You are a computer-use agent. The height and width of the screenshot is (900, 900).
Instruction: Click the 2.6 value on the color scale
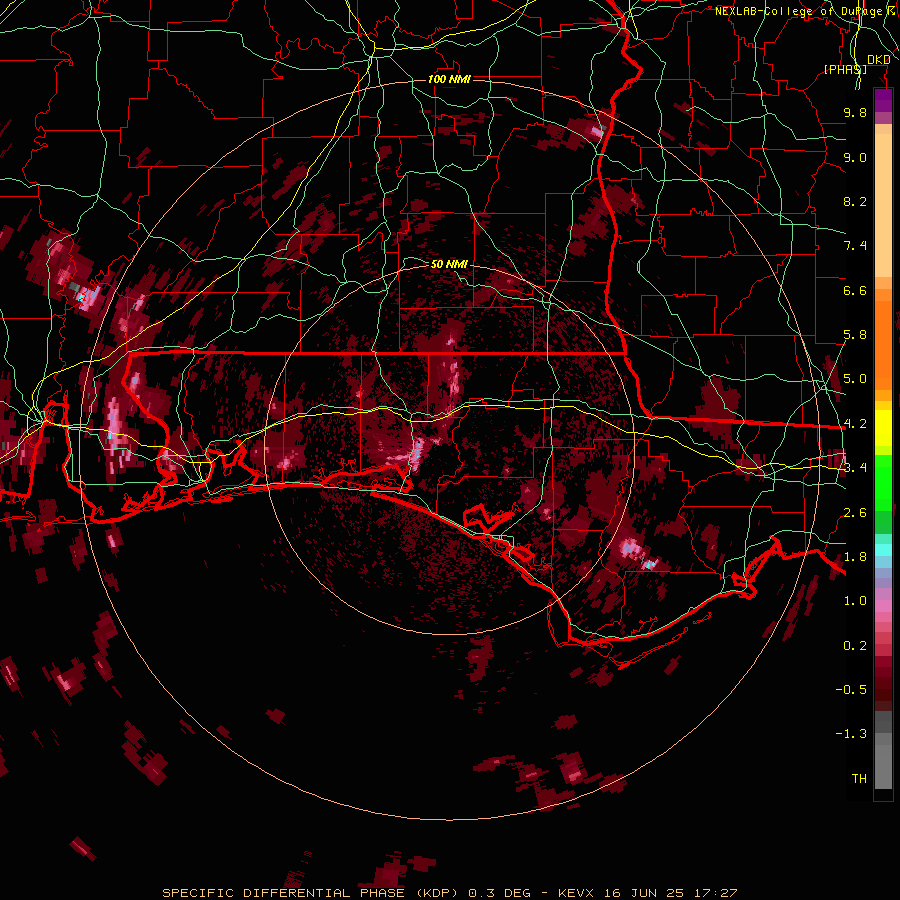pos(855,513)
